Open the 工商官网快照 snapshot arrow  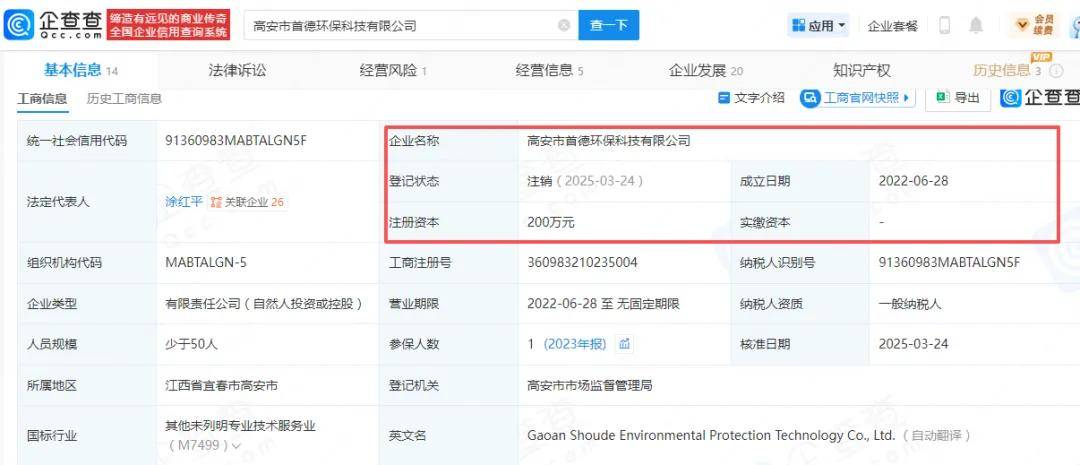pyautogui.click(x=906, y=98)
